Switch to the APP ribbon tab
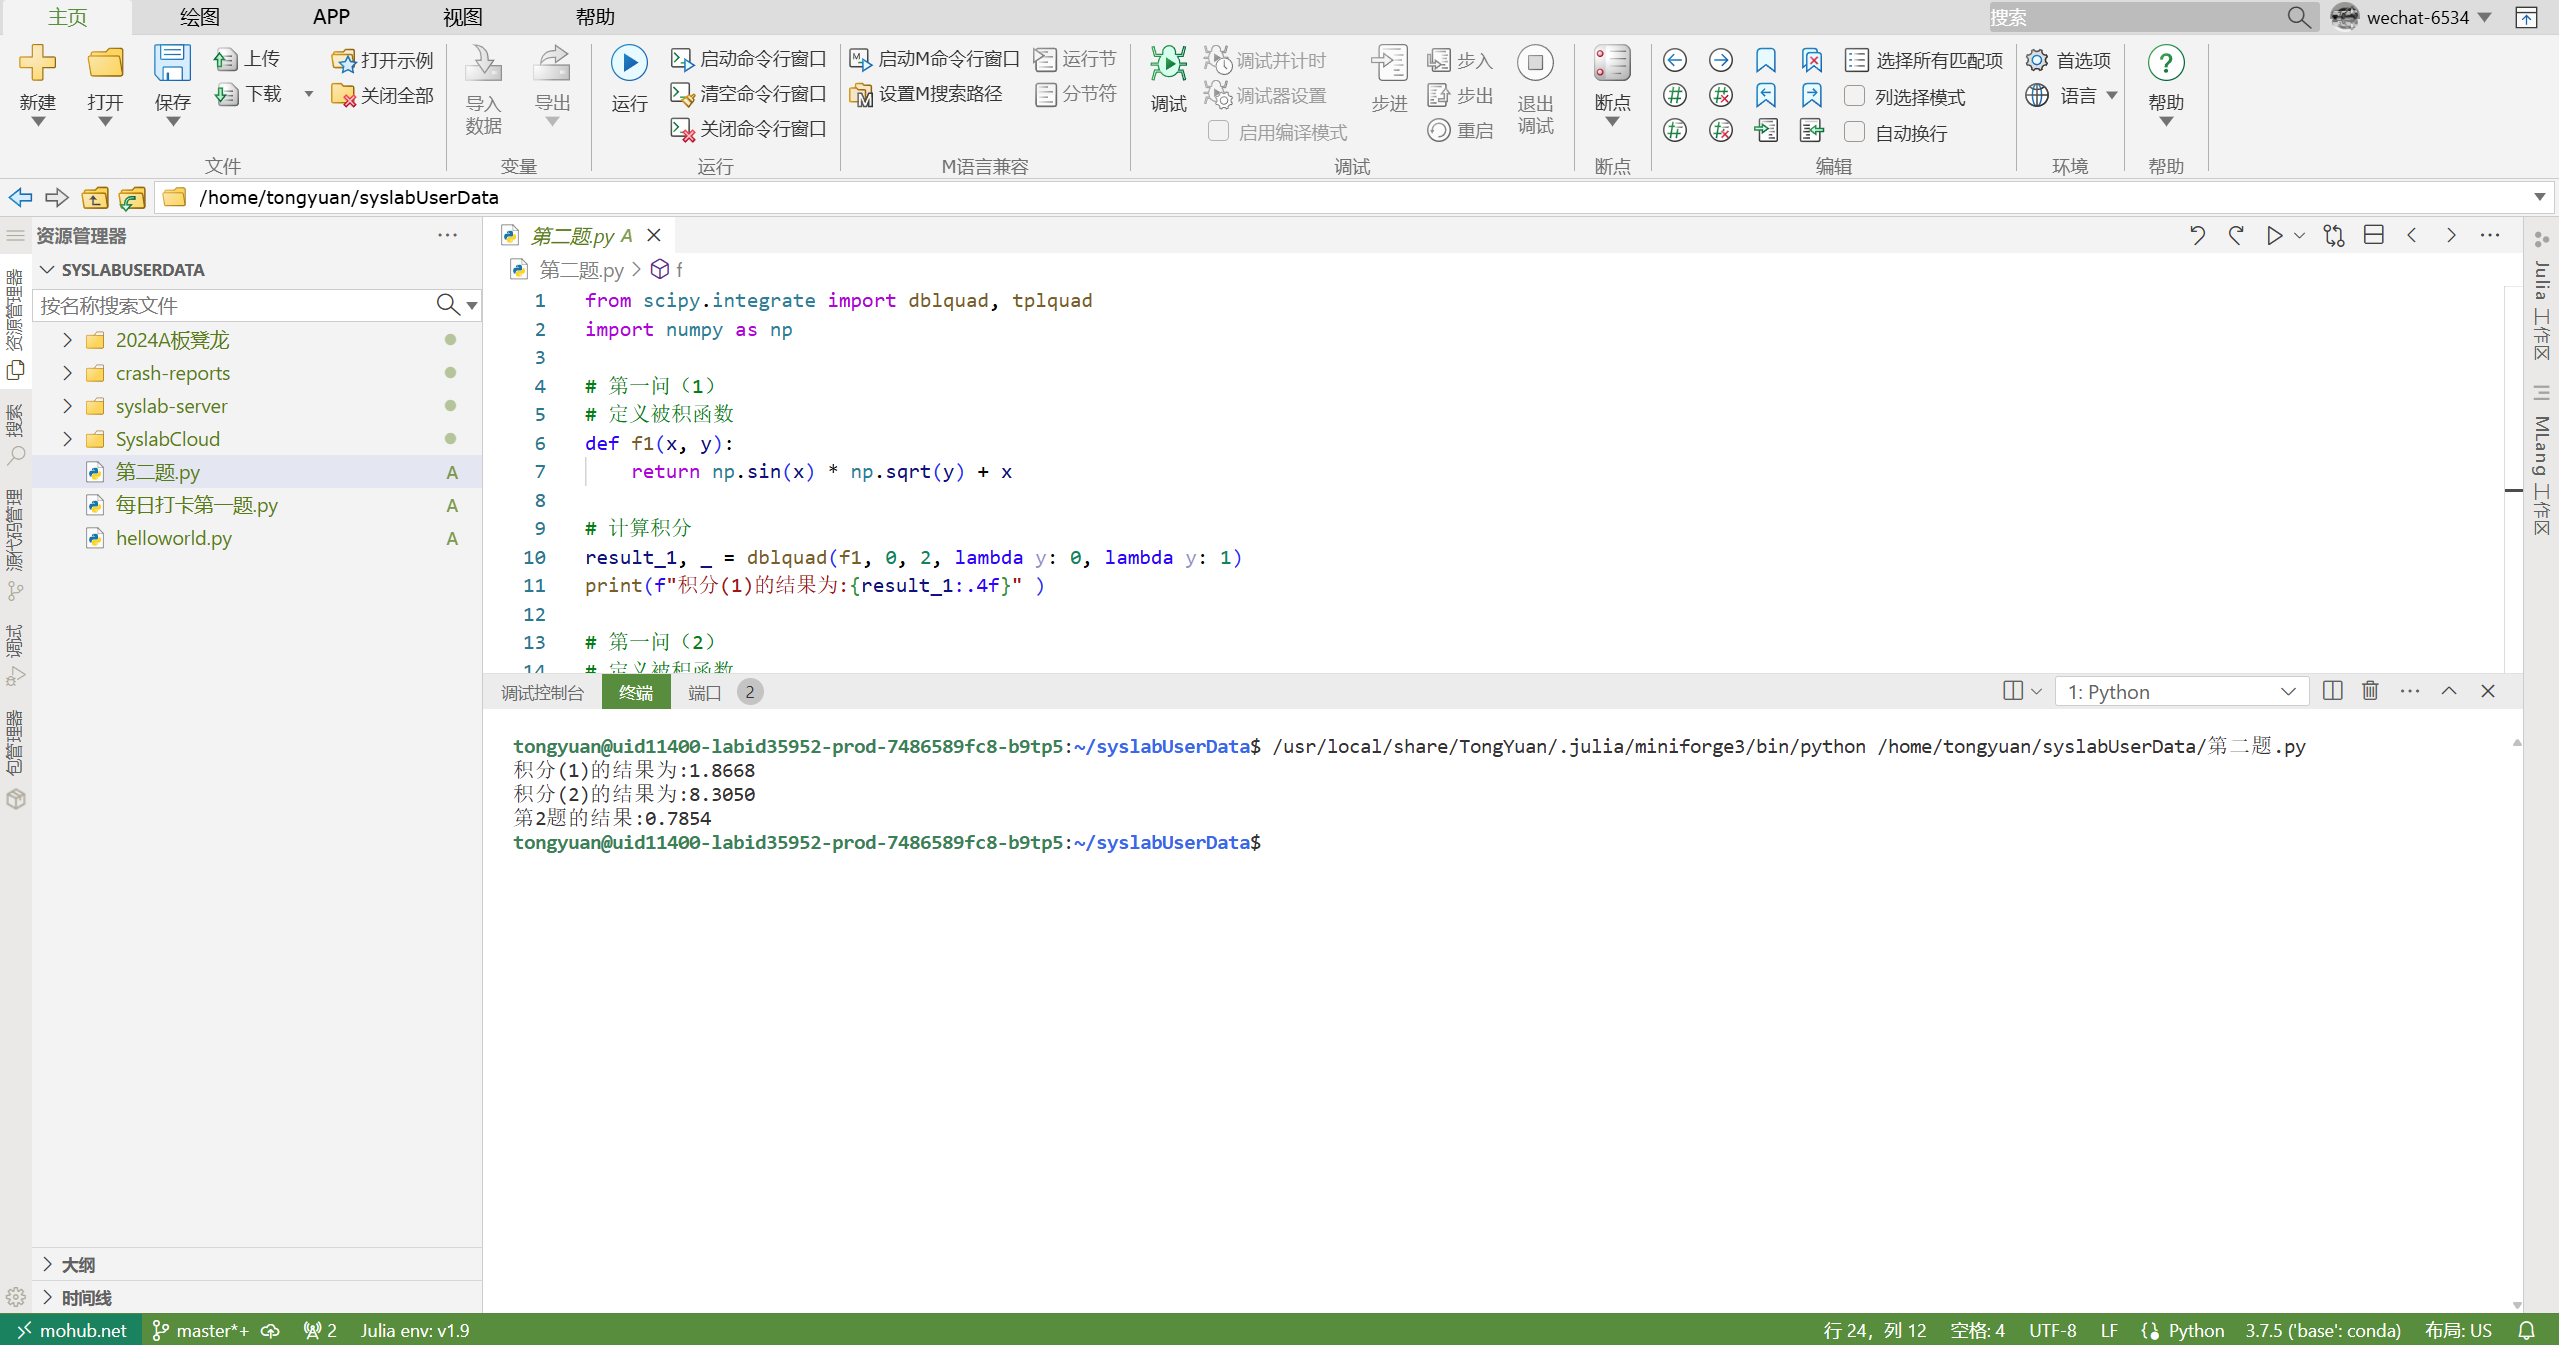Image resolution: width=2559 pixels, height=1345 pixels. 331,17
